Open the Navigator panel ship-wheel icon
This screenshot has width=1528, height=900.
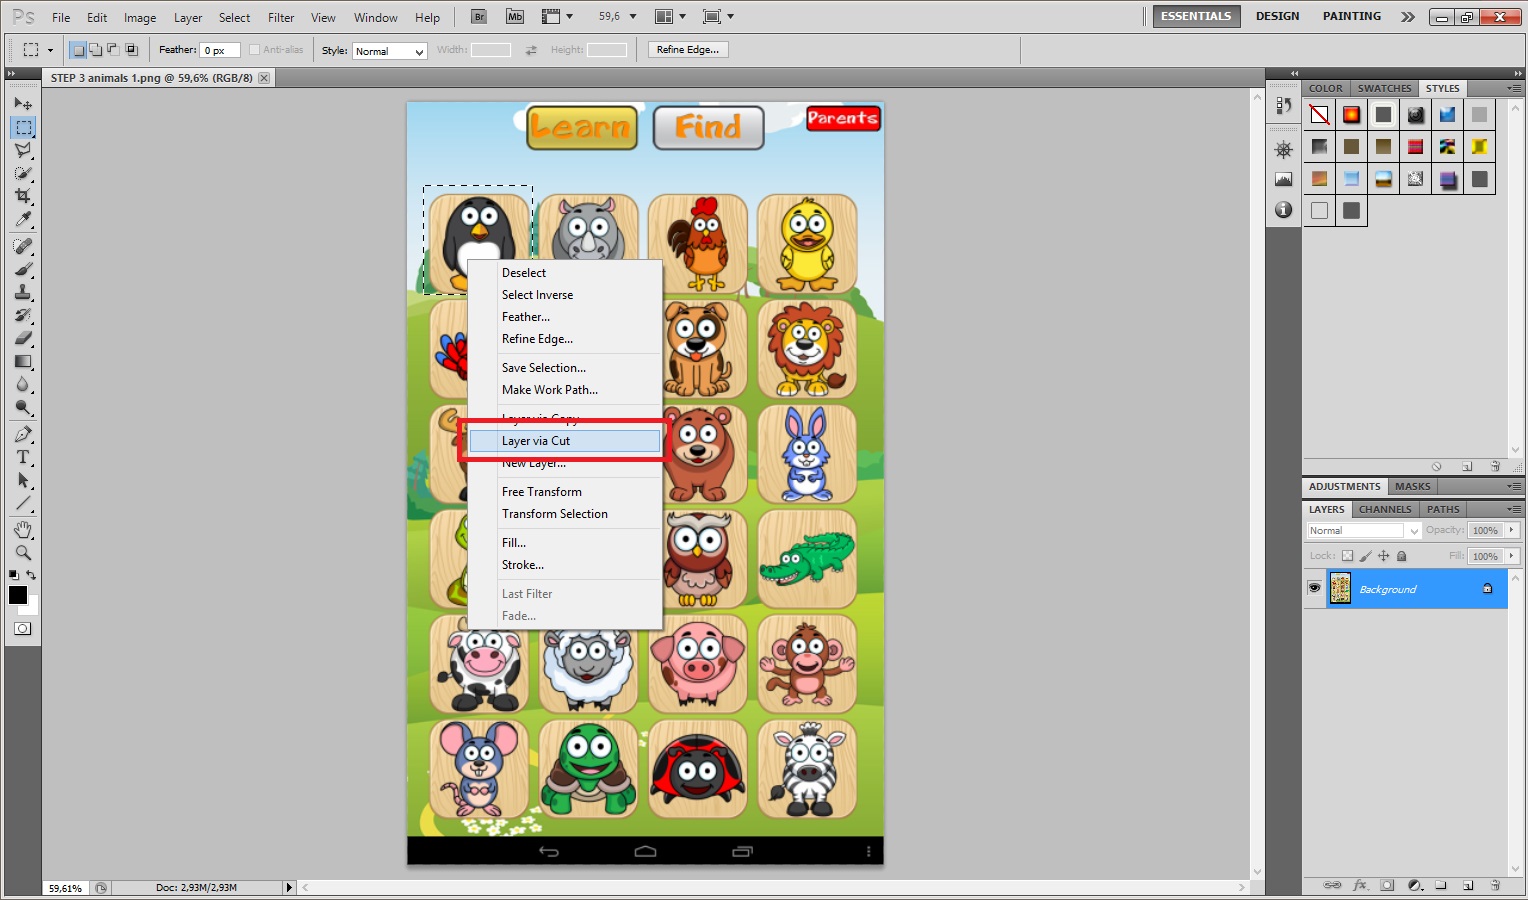1284,150
